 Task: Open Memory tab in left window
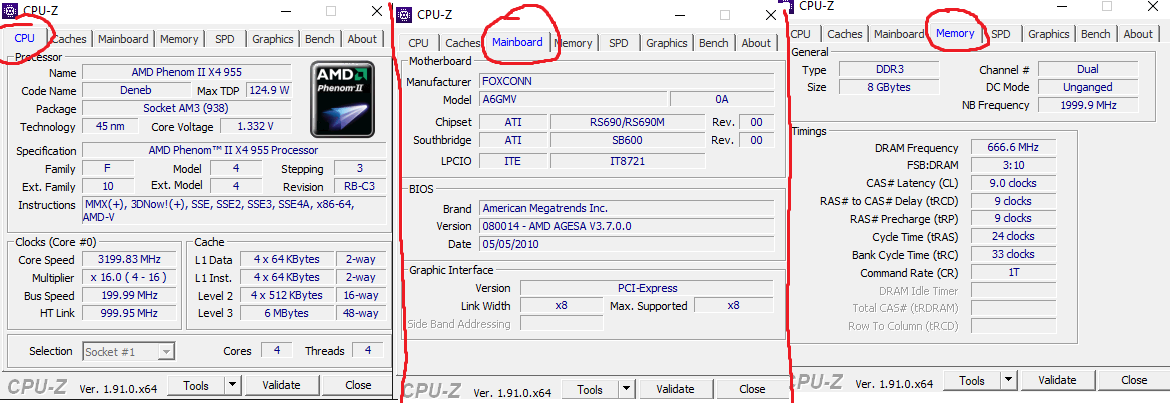coord(179,39)
